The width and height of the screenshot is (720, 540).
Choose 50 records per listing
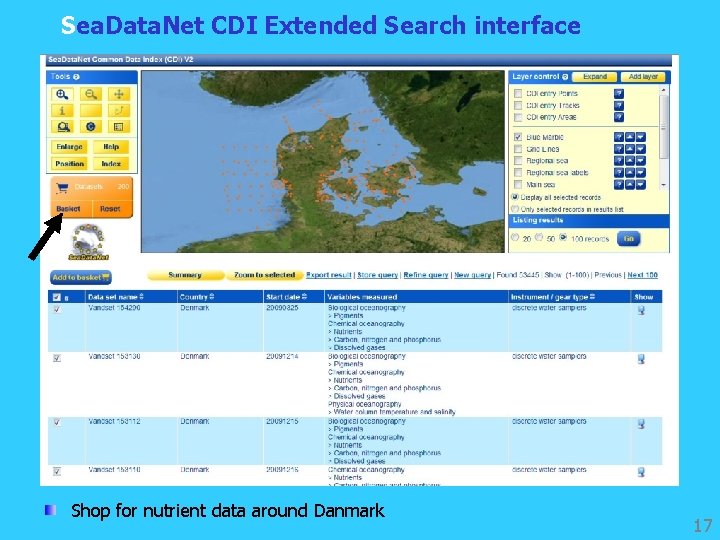[539, 237]
